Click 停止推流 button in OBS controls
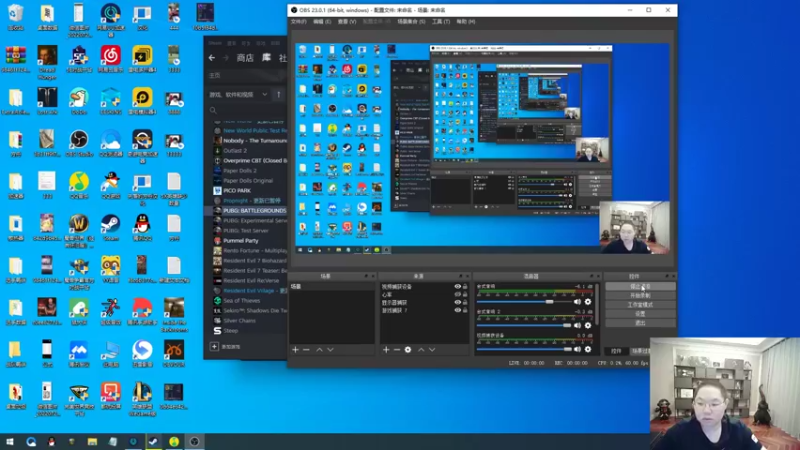The width and height of the screenshot is (800, 450). (x=640, y=287)
